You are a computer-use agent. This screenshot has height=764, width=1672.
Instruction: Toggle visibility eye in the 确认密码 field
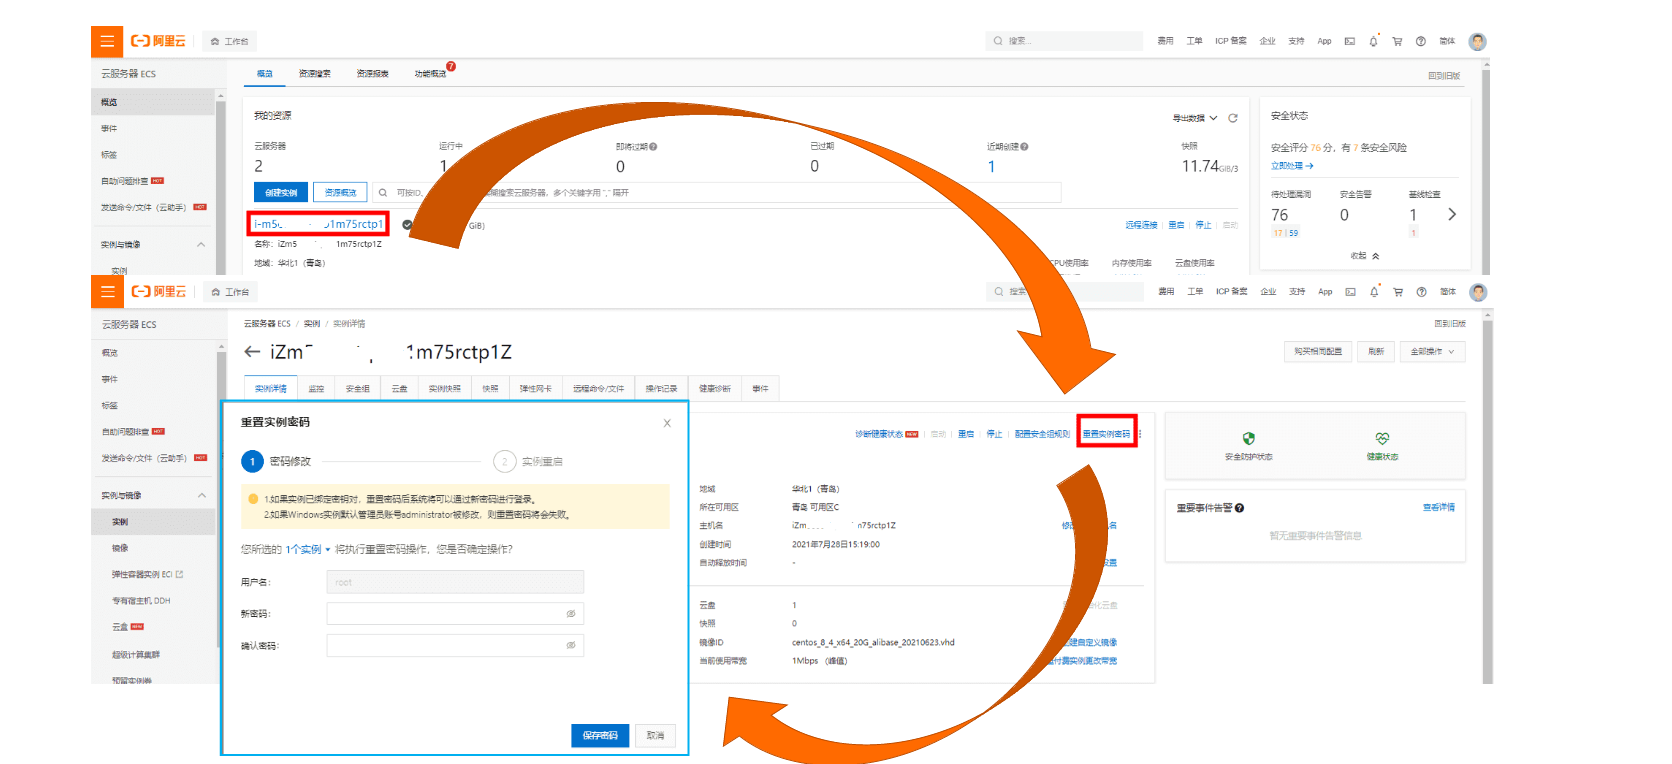pos(571,645)
